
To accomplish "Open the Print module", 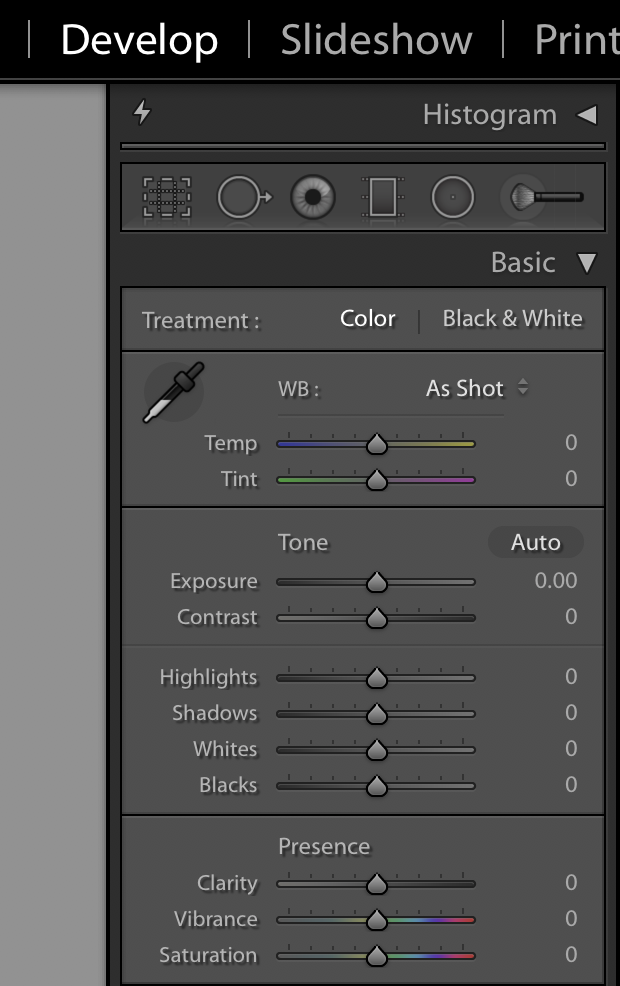I will pos(576,40).
